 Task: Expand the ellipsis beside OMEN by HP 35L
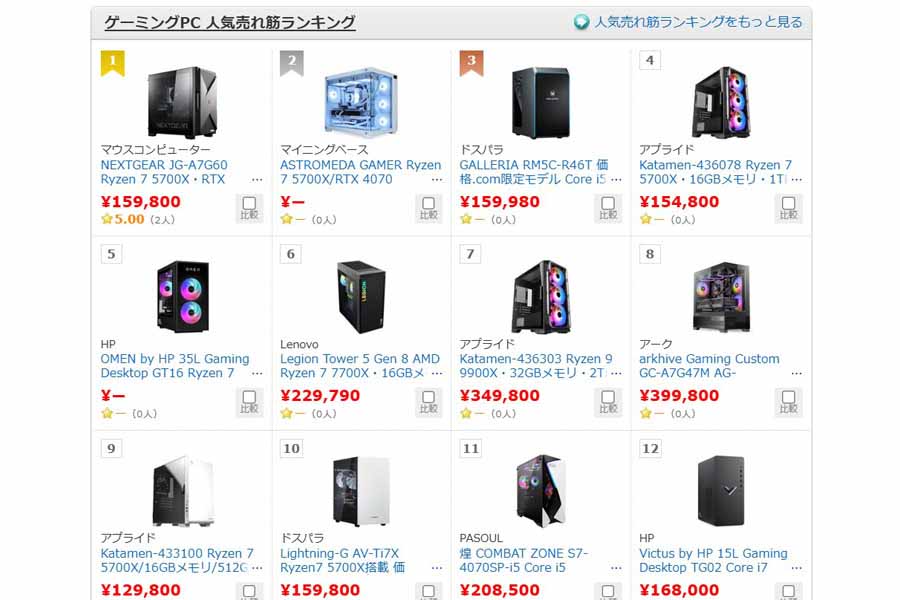[257, 374]
